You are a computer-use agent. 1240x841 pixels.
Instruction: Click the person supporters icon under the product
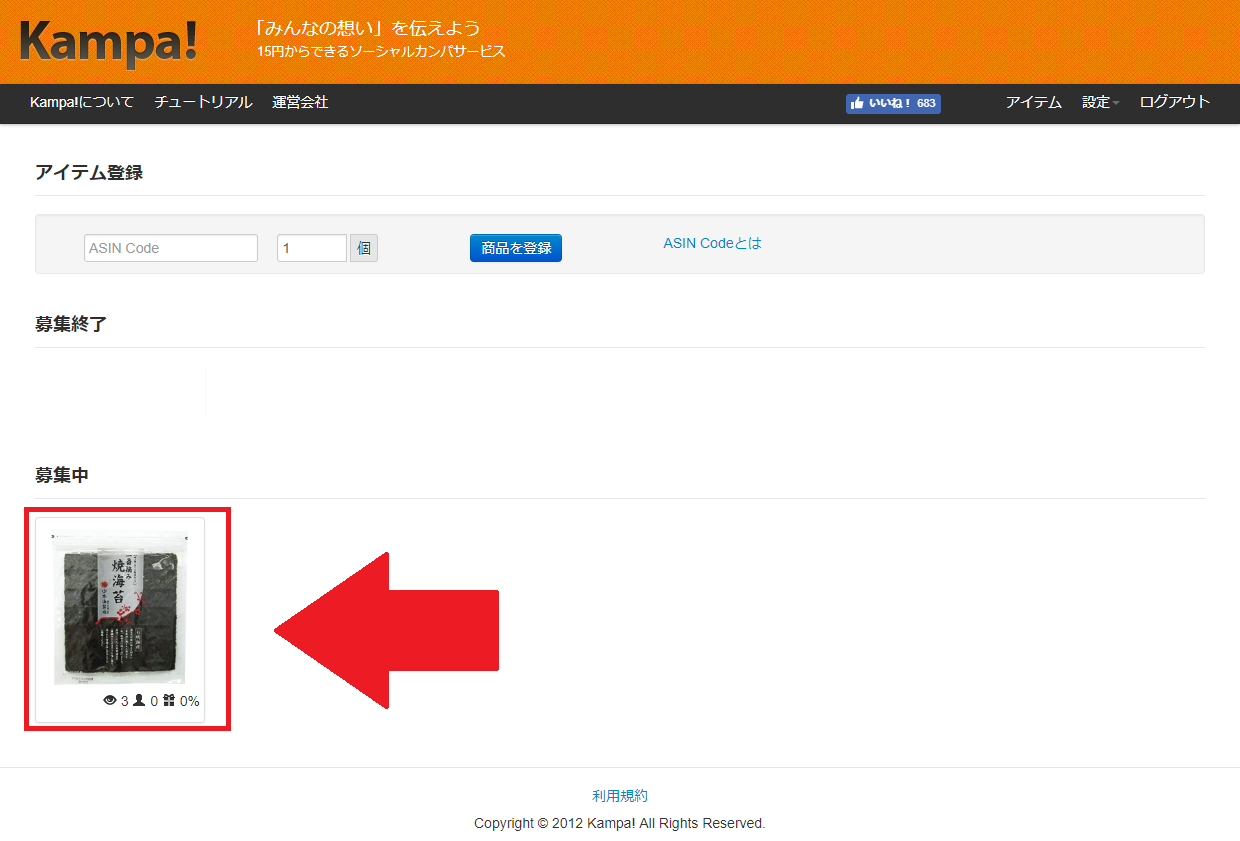(139, 701)
